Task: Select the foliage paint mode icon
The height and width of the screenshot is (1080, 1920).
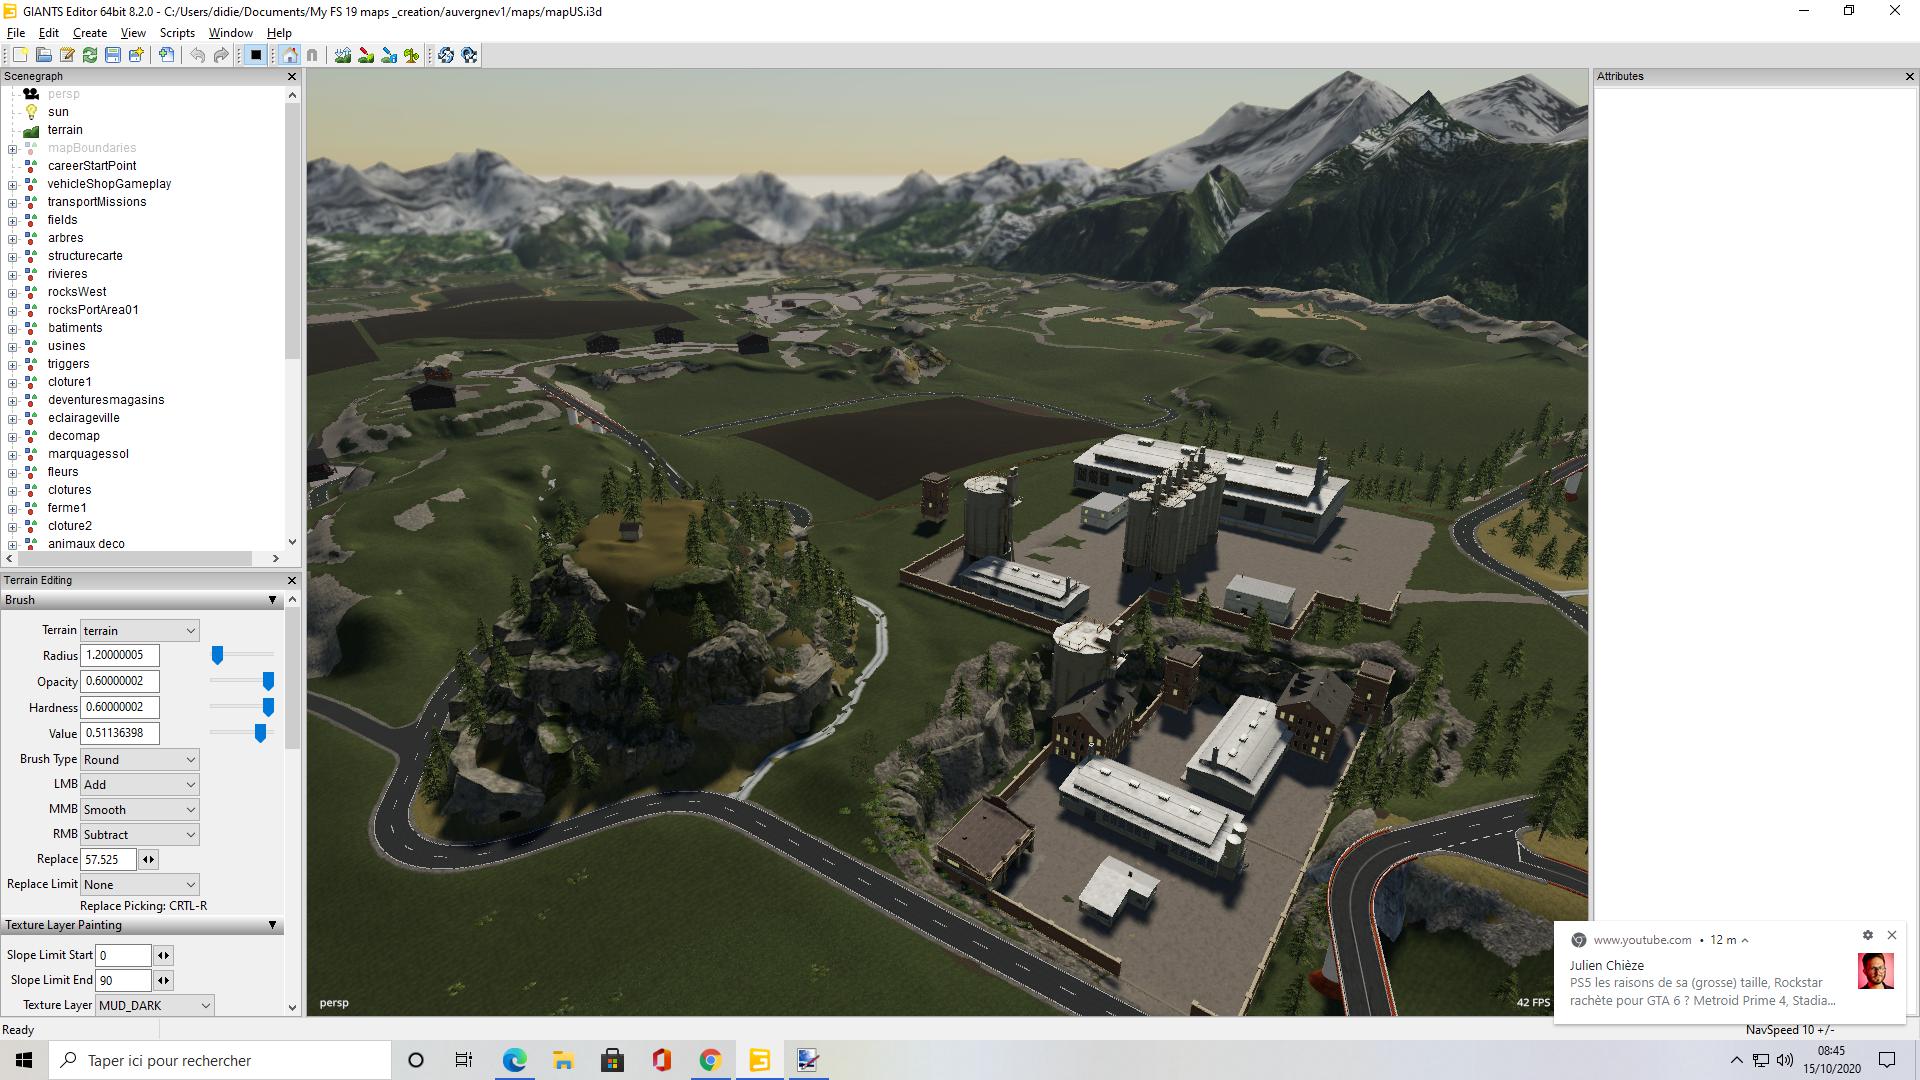Action: [x=412, y=55]
